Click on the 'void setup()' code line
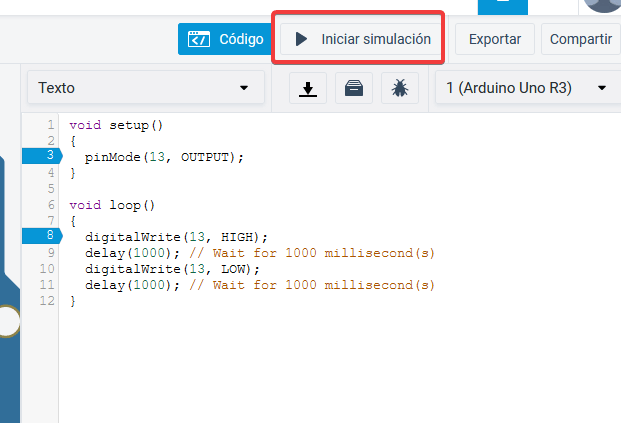 (116, 125)
